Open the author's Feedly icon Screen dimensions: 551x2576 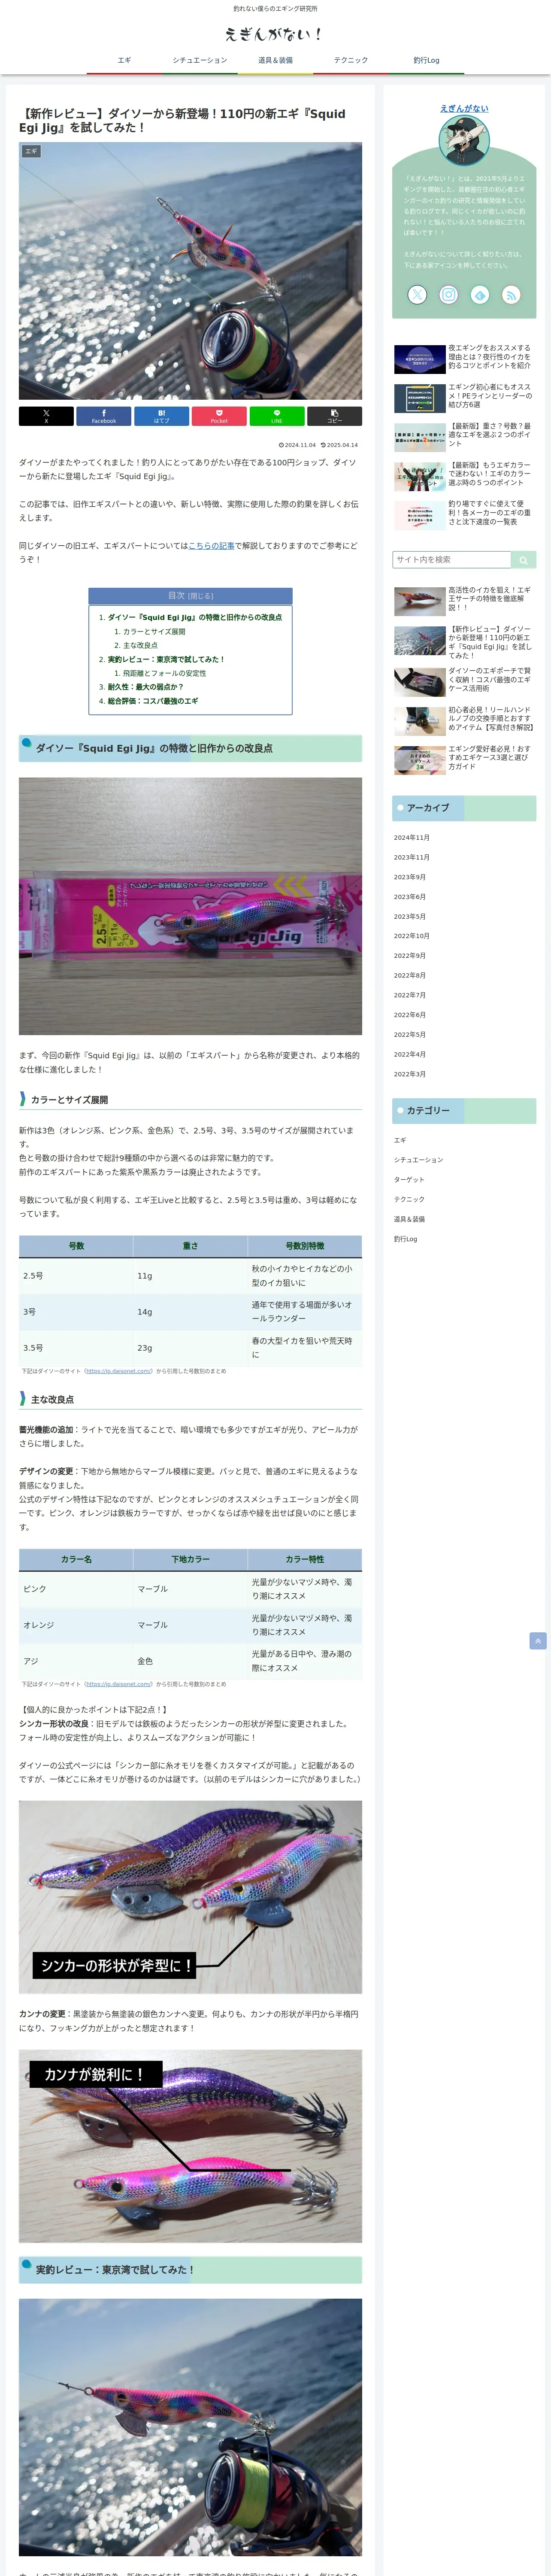(480, 294)
